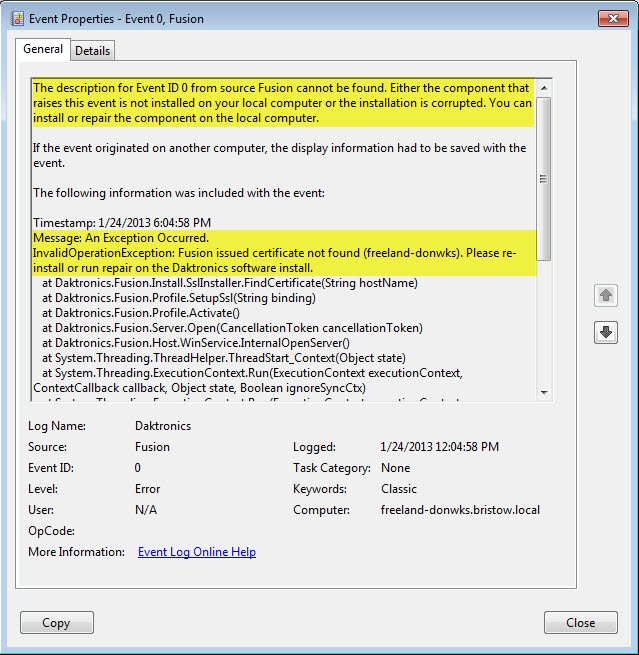Click the Fusion.Server.Open stack line
Viewport: 639px width, 655px height.
[x=232, y=328]
